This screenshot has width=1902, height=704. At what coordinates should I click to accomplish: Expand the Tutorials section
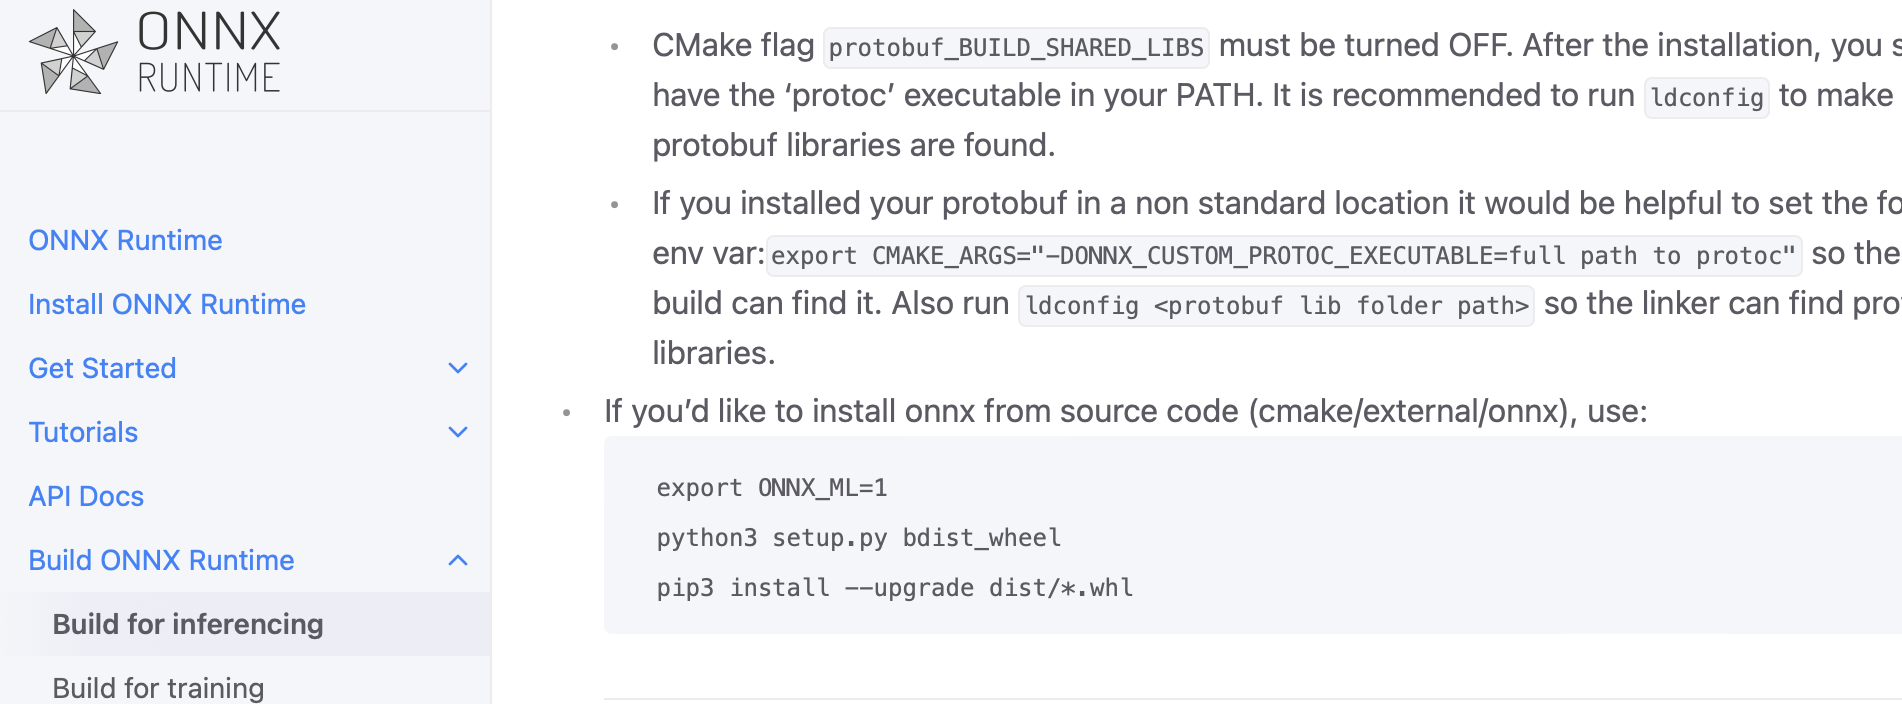(458, 432)
